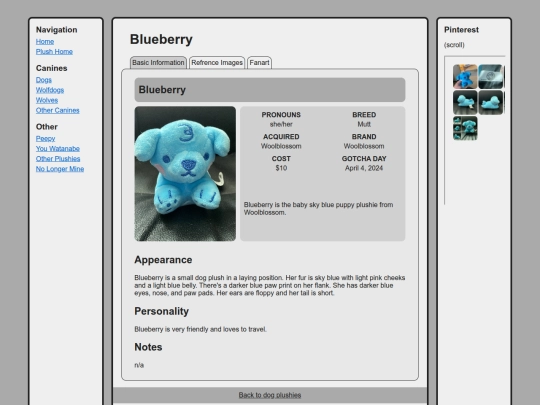Viewport: 540px width, 405px height.
Task: Click the COST value $10
Action: pos(281,168)
